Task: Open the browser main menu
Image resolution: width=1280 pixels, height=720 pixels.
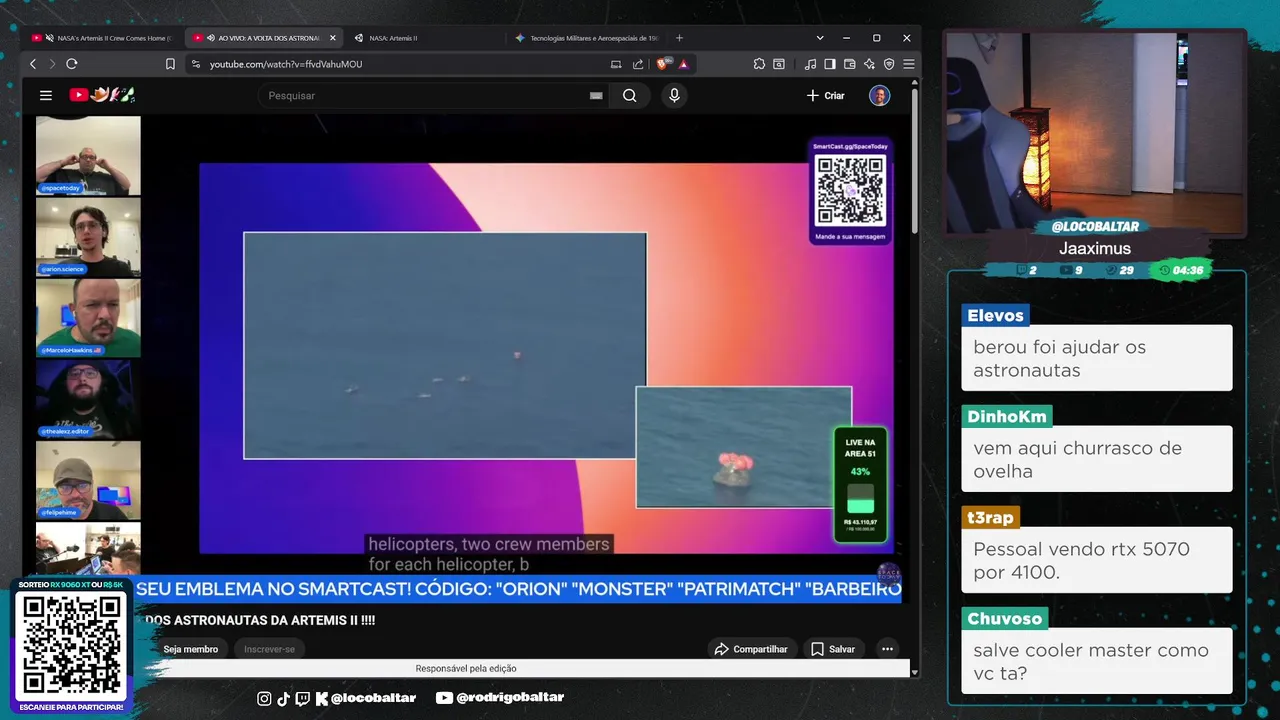Action: pyautogui.click(x=908, y=64)
